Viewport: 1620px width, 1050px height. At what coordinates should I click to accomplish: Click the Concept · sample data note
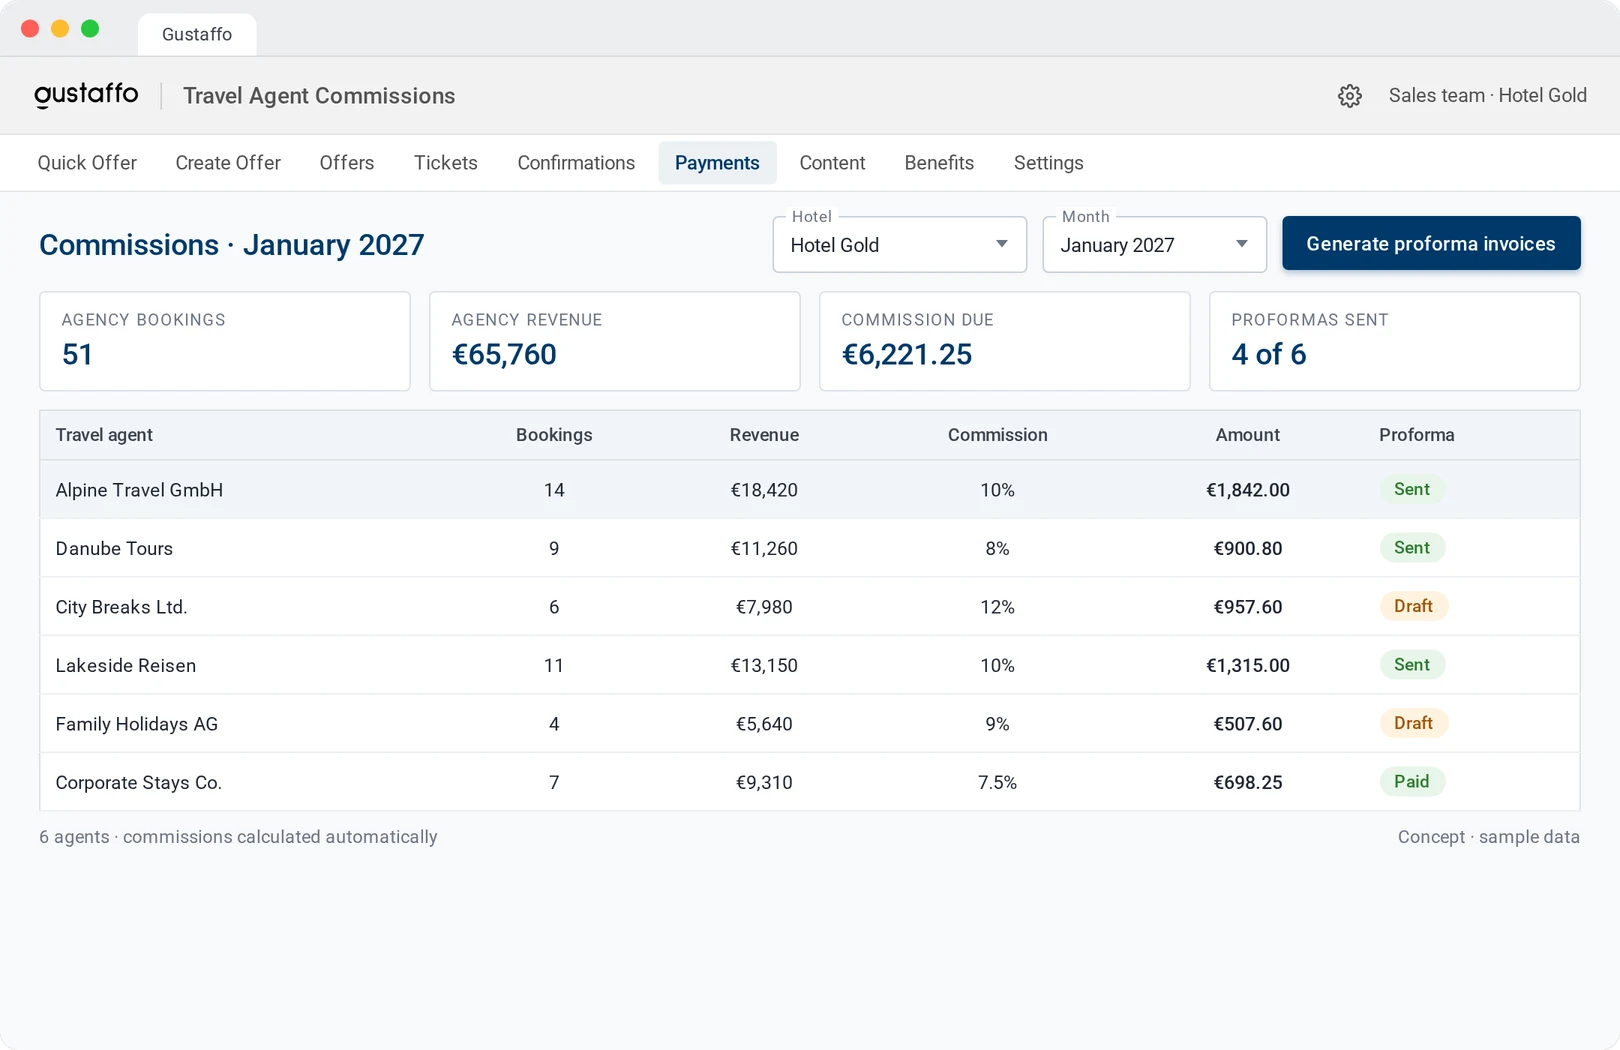tap(1489, 837)
